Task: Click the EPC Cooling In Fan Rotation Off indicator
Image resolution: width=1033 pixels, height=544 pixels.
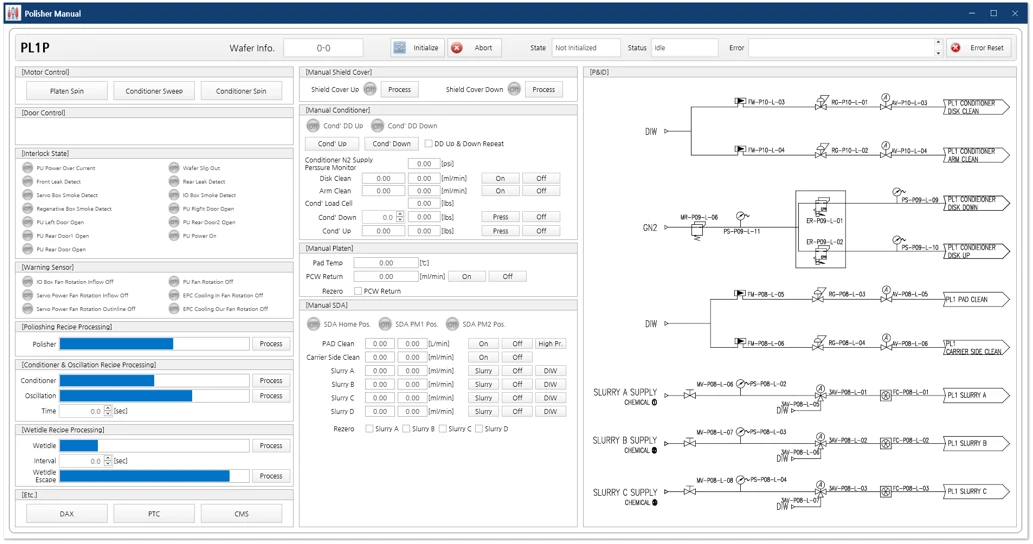Action: click(x=174, y=295)
